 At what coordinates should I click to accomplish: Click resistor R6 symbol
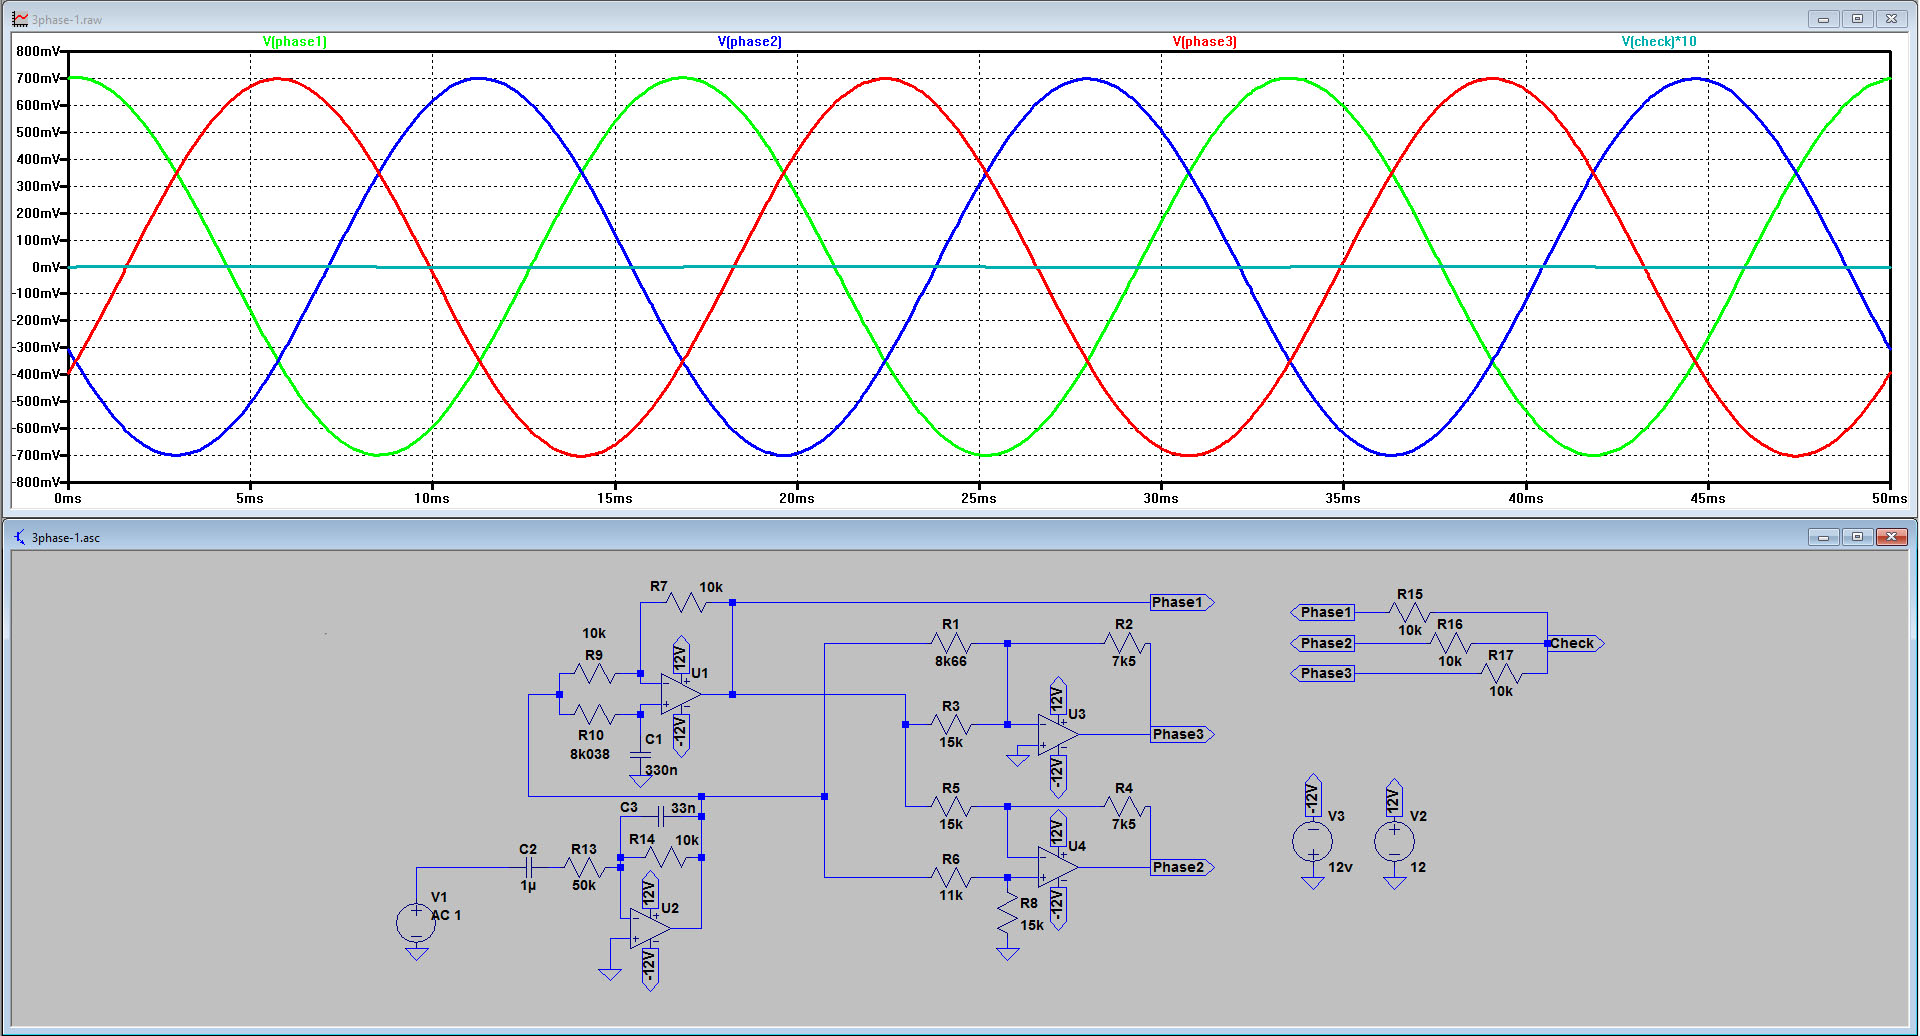950,877
